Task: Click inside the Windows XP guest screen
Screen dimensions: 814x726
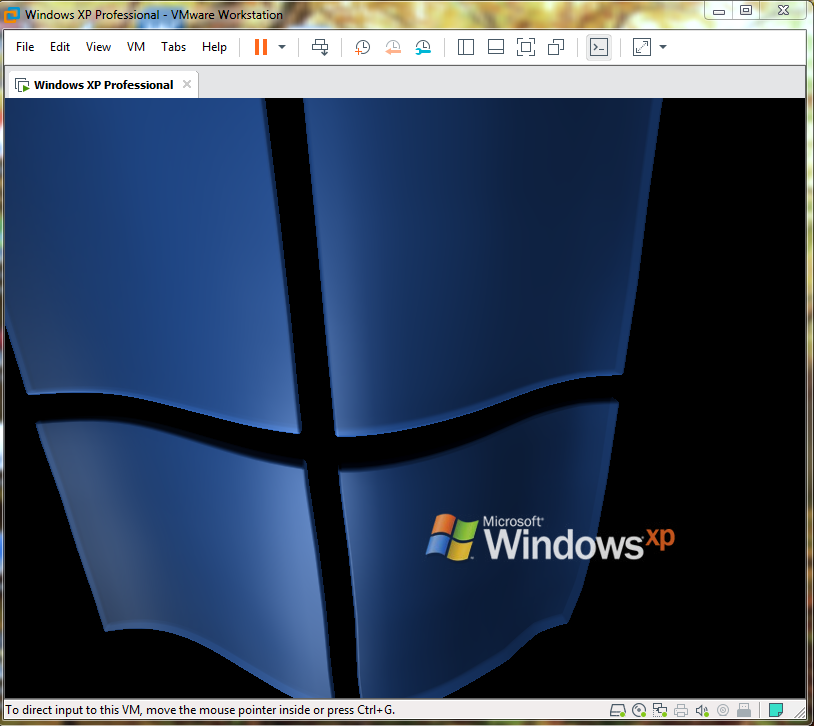Action: click(405, 398)
